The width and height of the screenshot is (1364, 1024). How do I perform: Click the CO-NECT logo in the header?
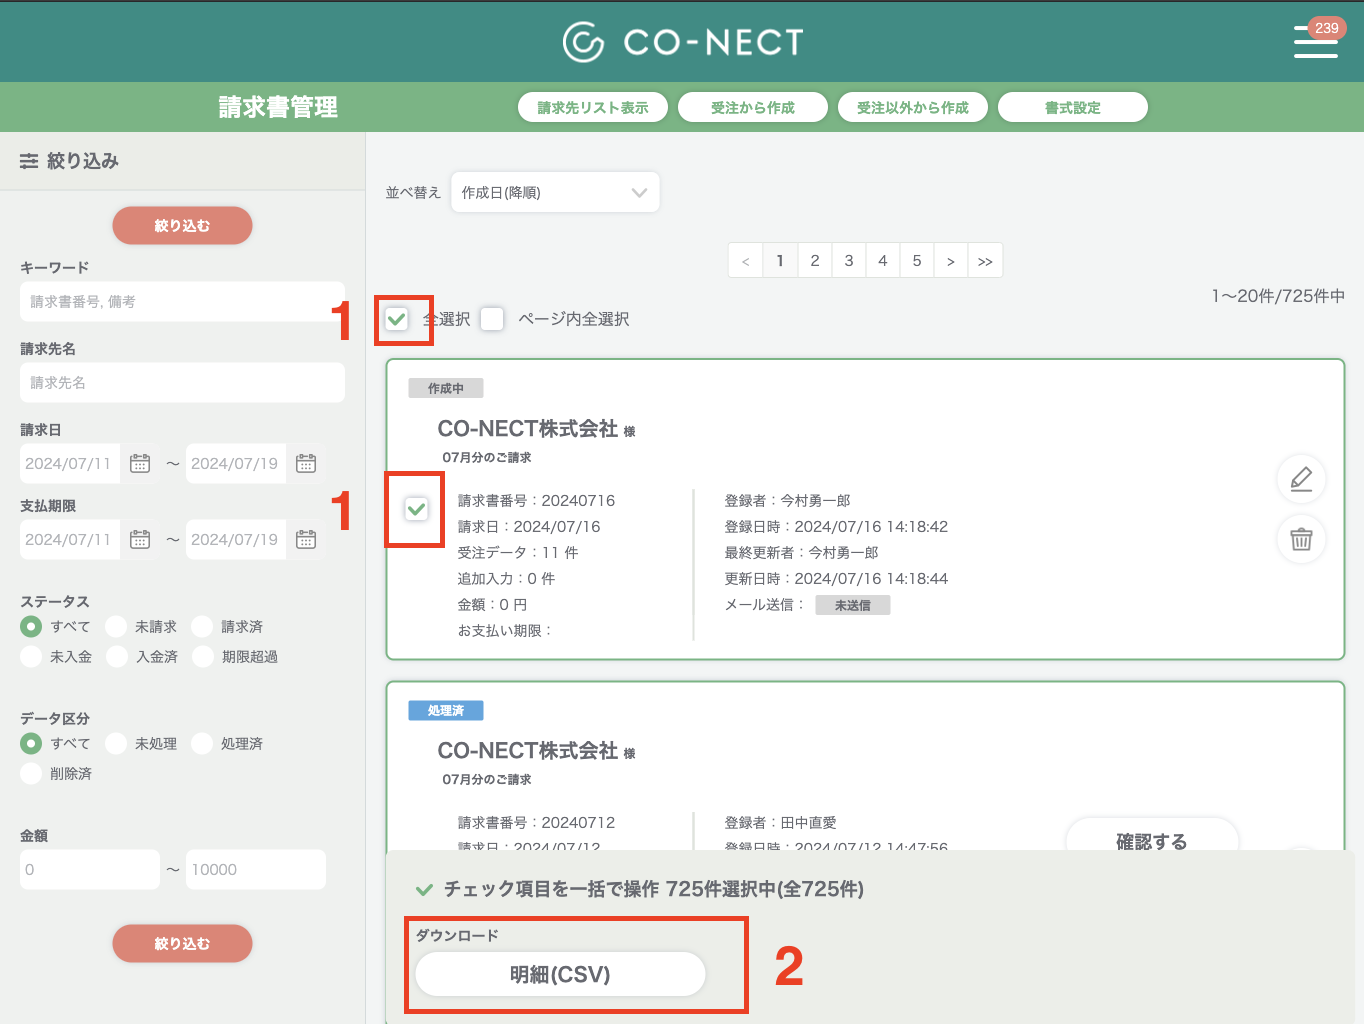tap(683, 42)
